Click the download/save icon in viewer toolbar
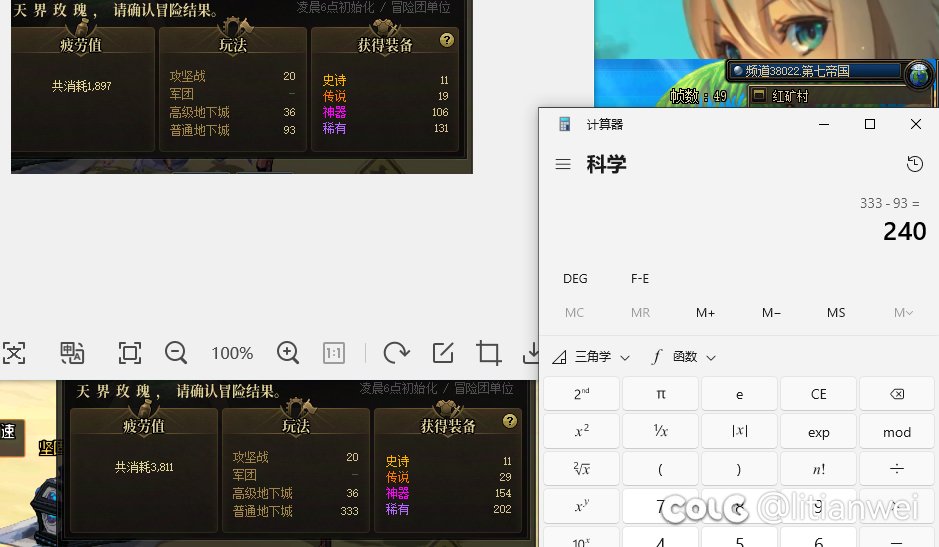Image resolution: width=939 pixels, height=547 pixels. [531, 353]
